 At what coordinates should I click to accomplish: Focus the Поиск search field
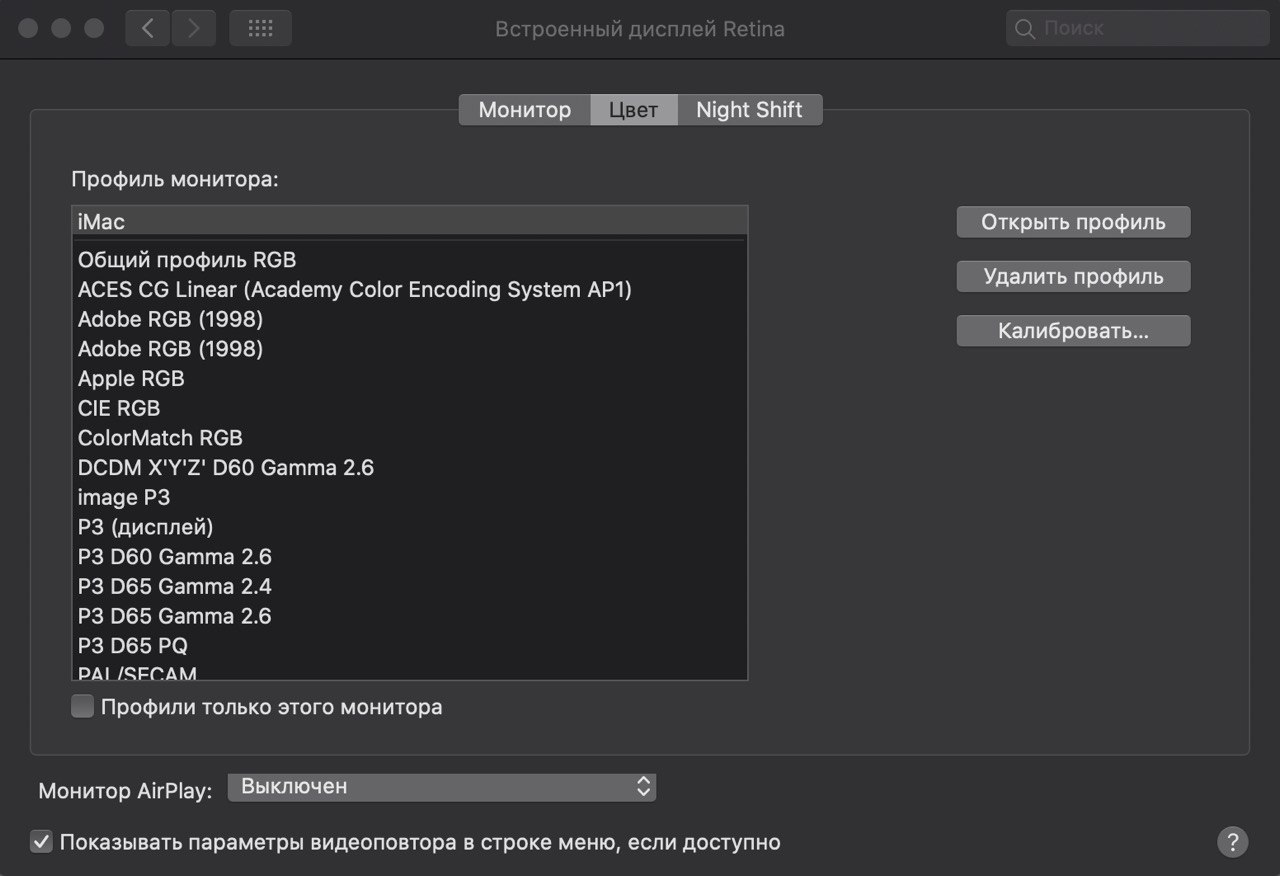pyautogui.click(x=1136, y=28)
